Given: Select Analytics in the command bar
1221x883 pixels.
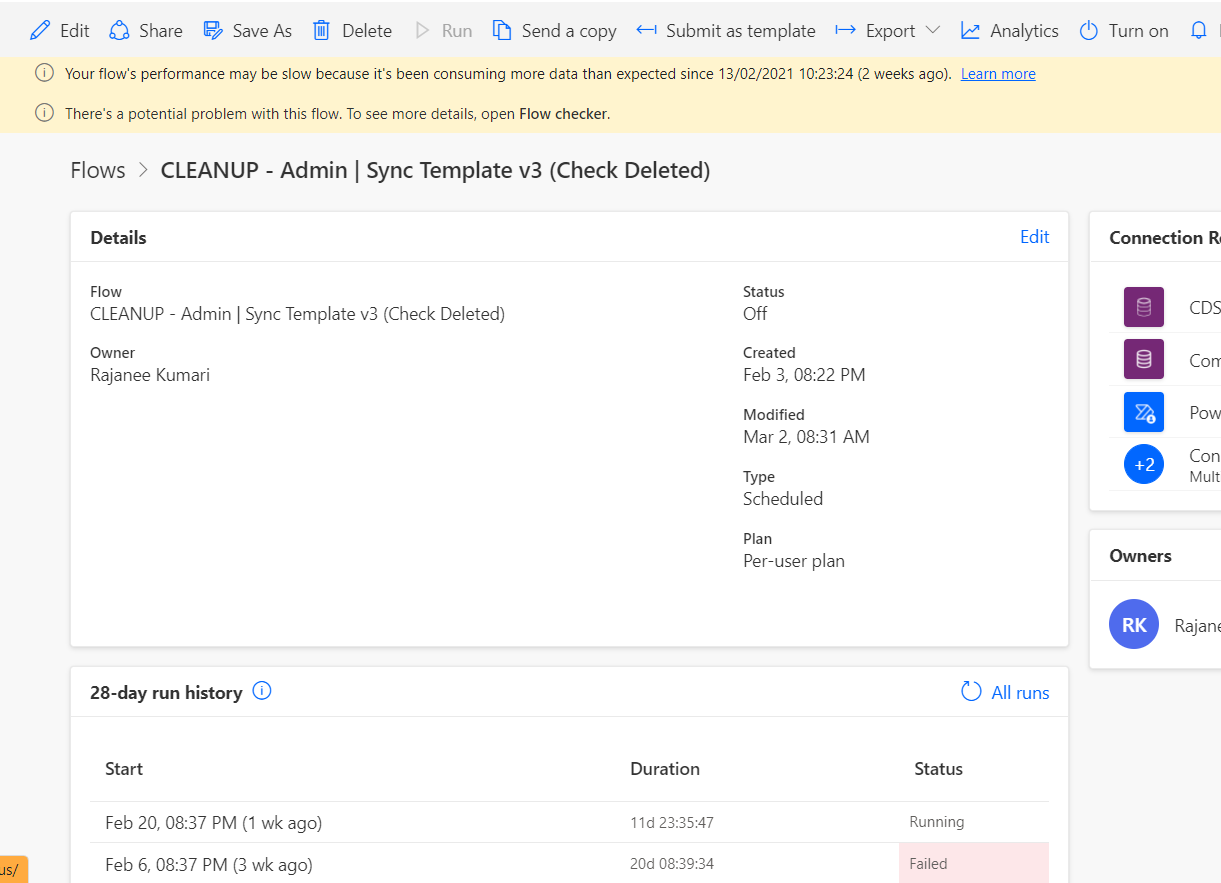Looking at the screenshot, I should (x=1010, y=31).
